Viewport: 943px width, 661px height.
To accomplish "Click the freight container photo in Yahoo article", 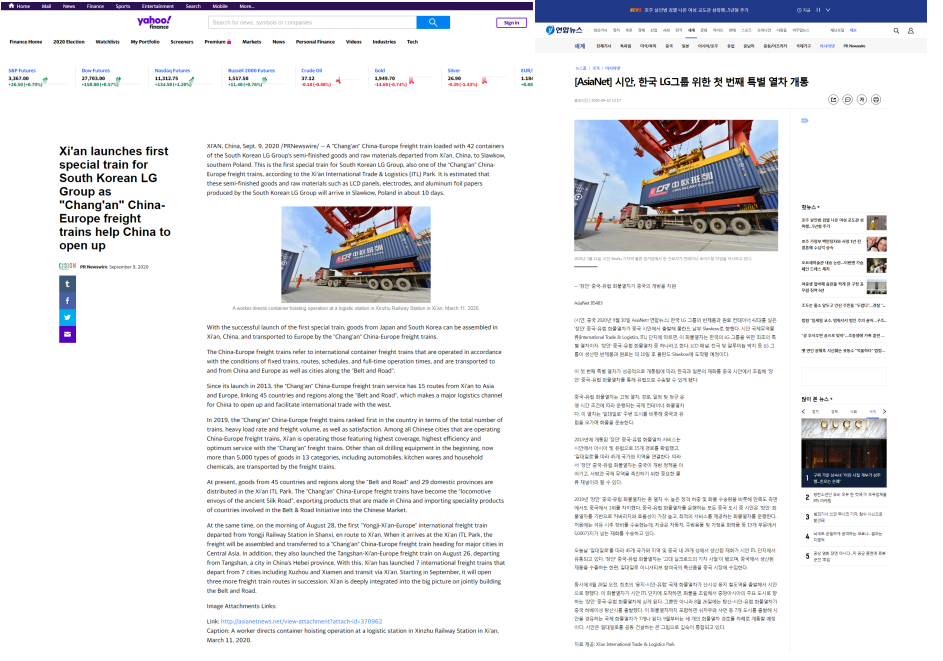I will pos(356,254).
